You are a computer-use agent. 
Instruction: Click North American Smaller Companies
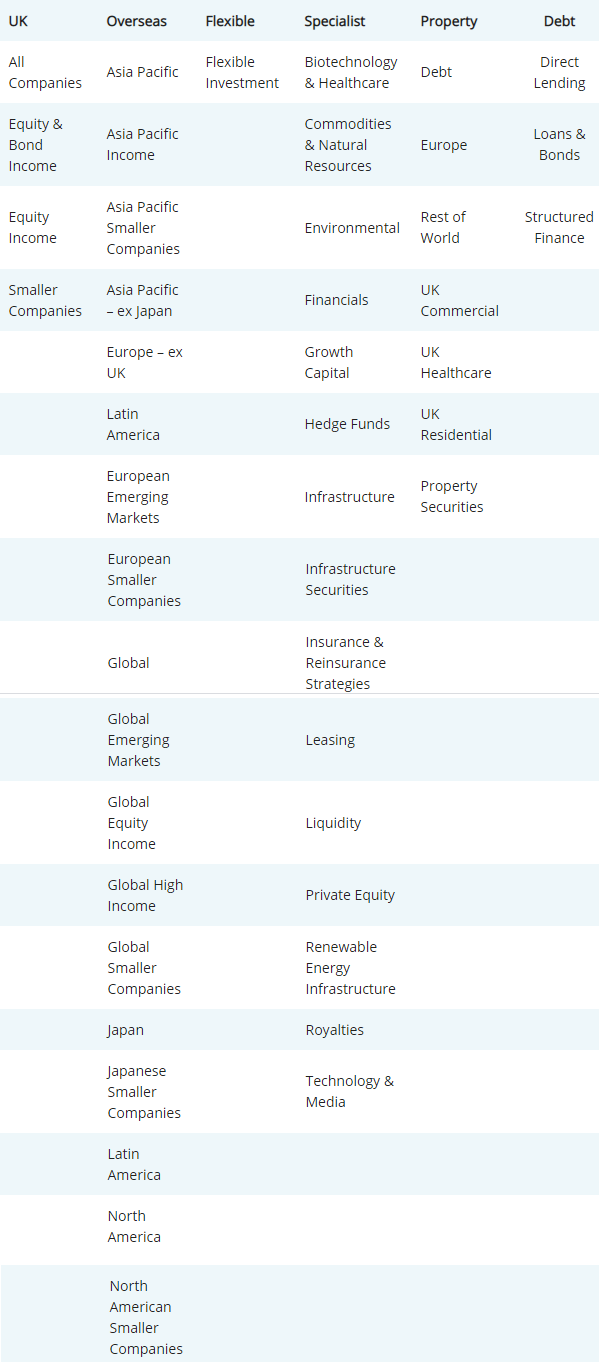[x=146, y=1317]
